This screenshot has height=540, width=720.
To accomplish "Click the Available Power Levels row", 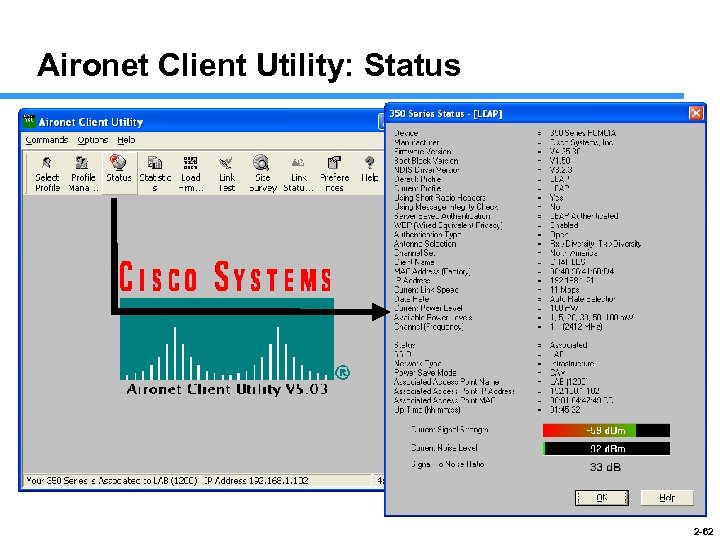I will pos(514,317).
